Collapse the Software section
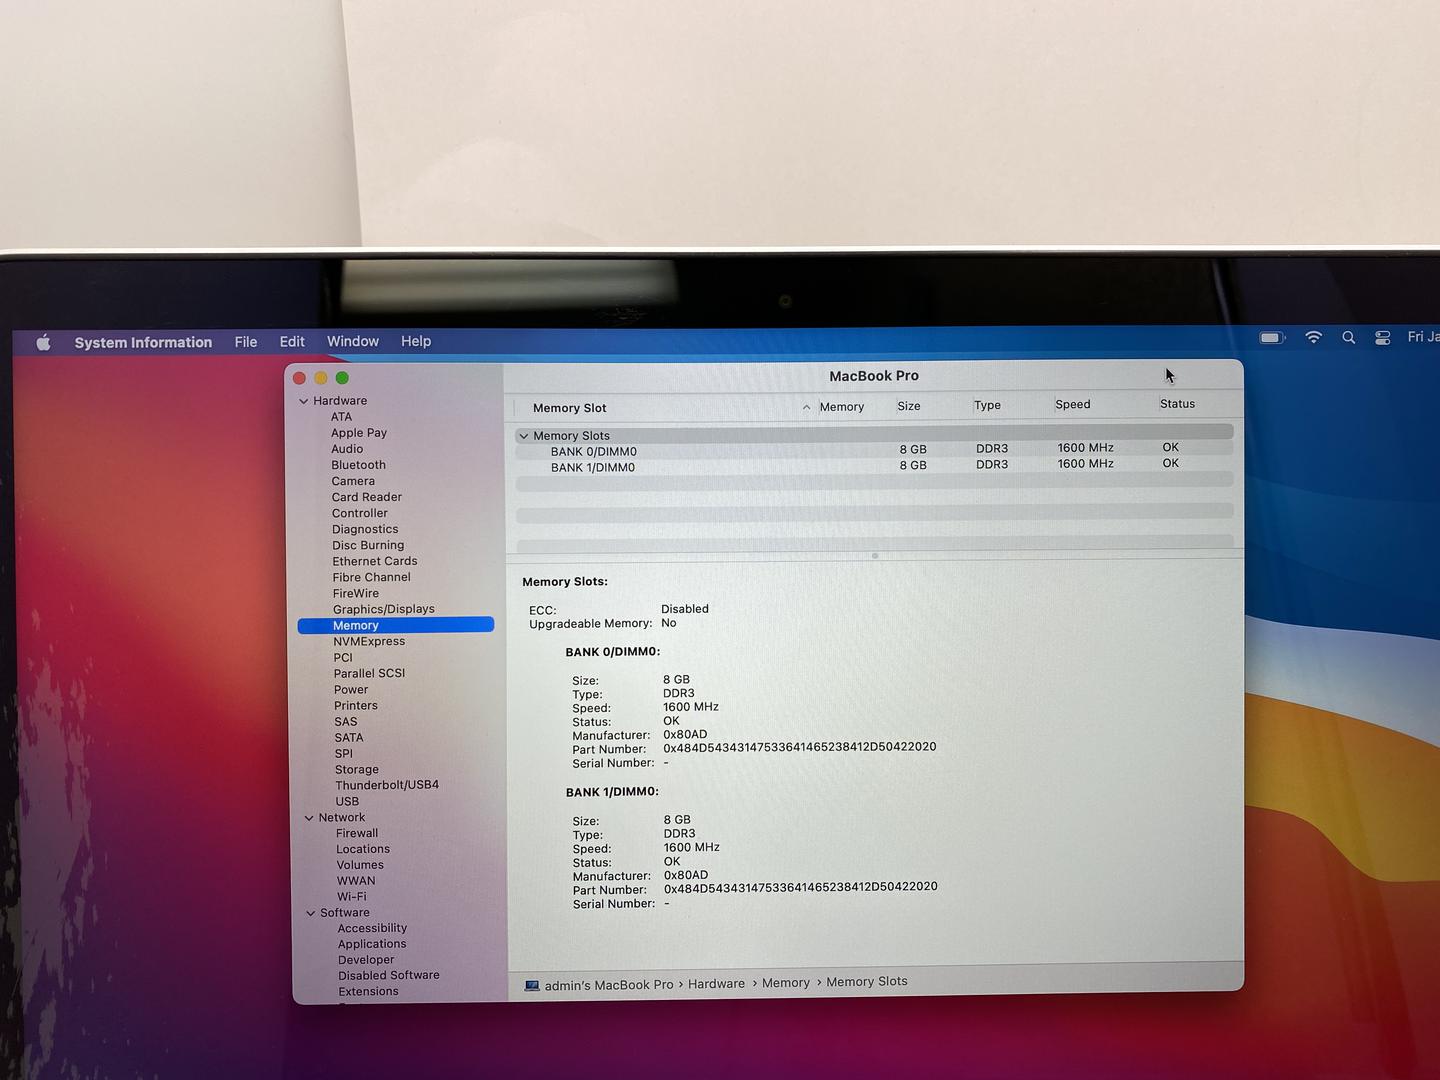 [311, 913]
